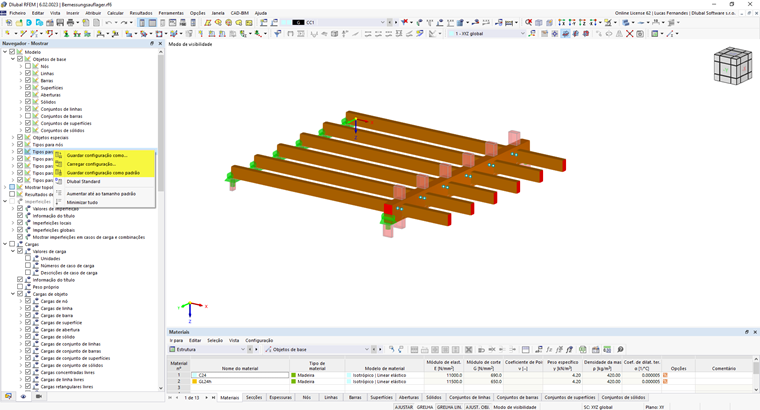Image resolution: width=760 pixels, height=410 pixels.
Task: Click the pin icon of Navegador panel
Action: pyautogui.click(x=152, y=43)
